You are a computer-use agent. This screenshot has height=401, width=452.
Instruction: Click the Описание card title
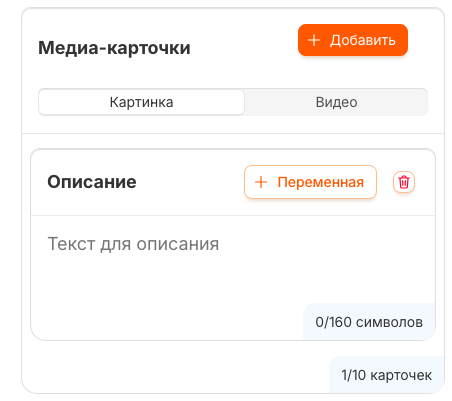(x=92, y=182)
